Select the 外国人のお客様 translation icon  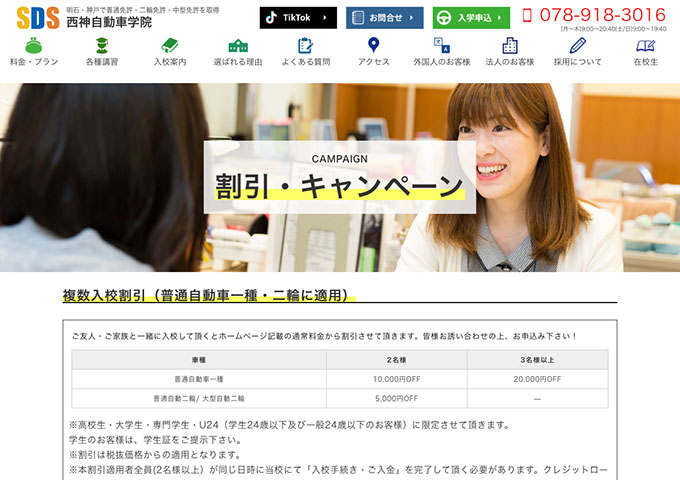(442, 45)
